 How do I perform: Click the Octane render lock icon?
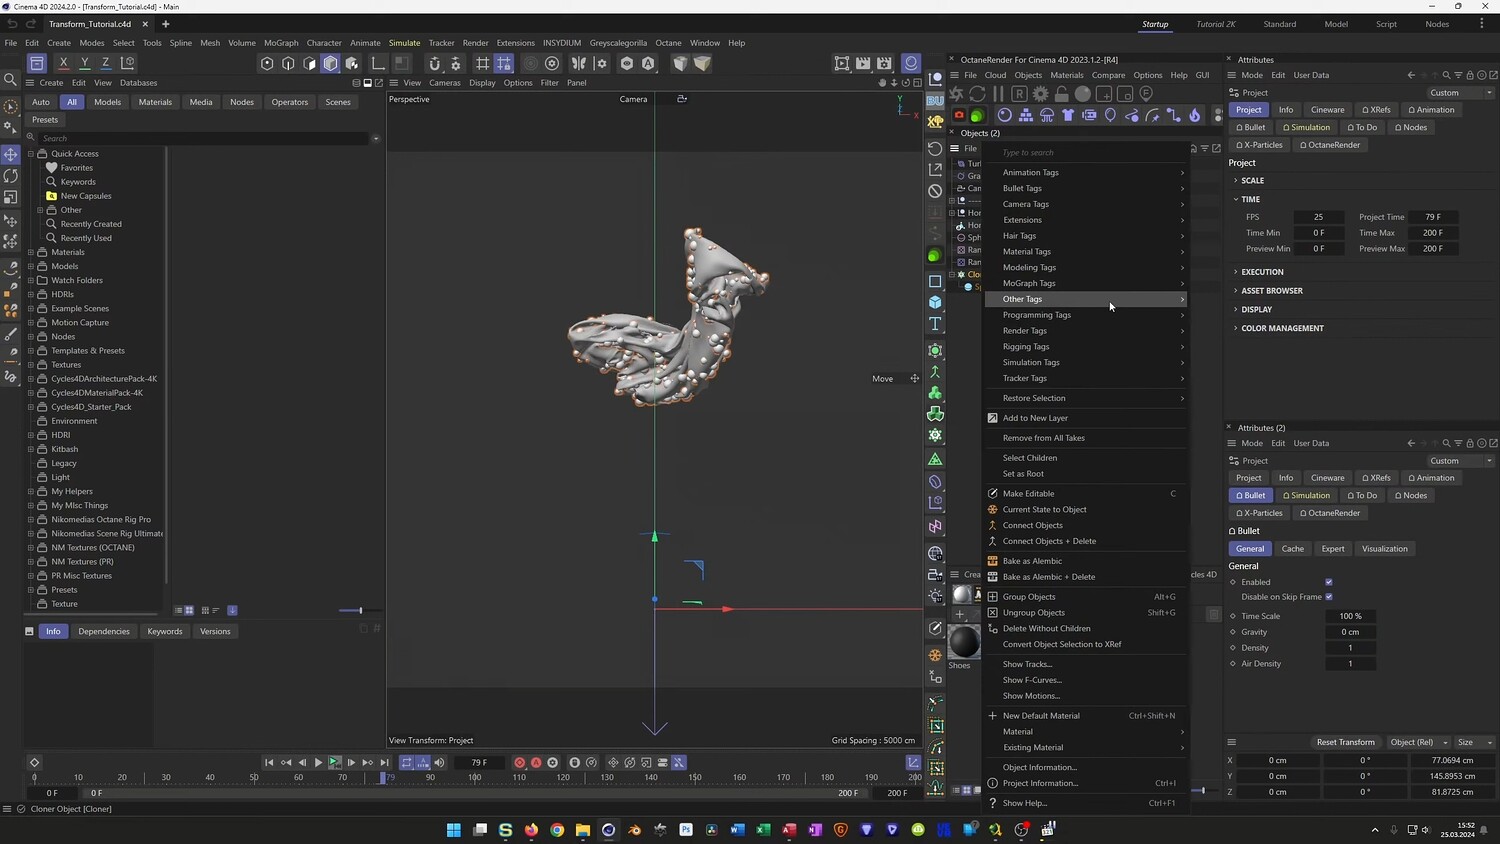click(x=1061, y=93)
